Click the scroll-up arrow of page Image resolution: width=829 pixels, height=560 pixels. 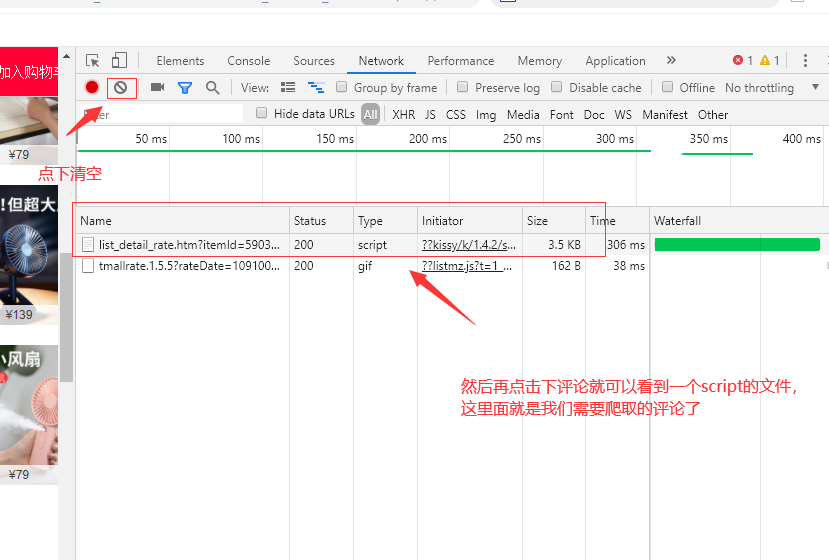coord(67,56)
